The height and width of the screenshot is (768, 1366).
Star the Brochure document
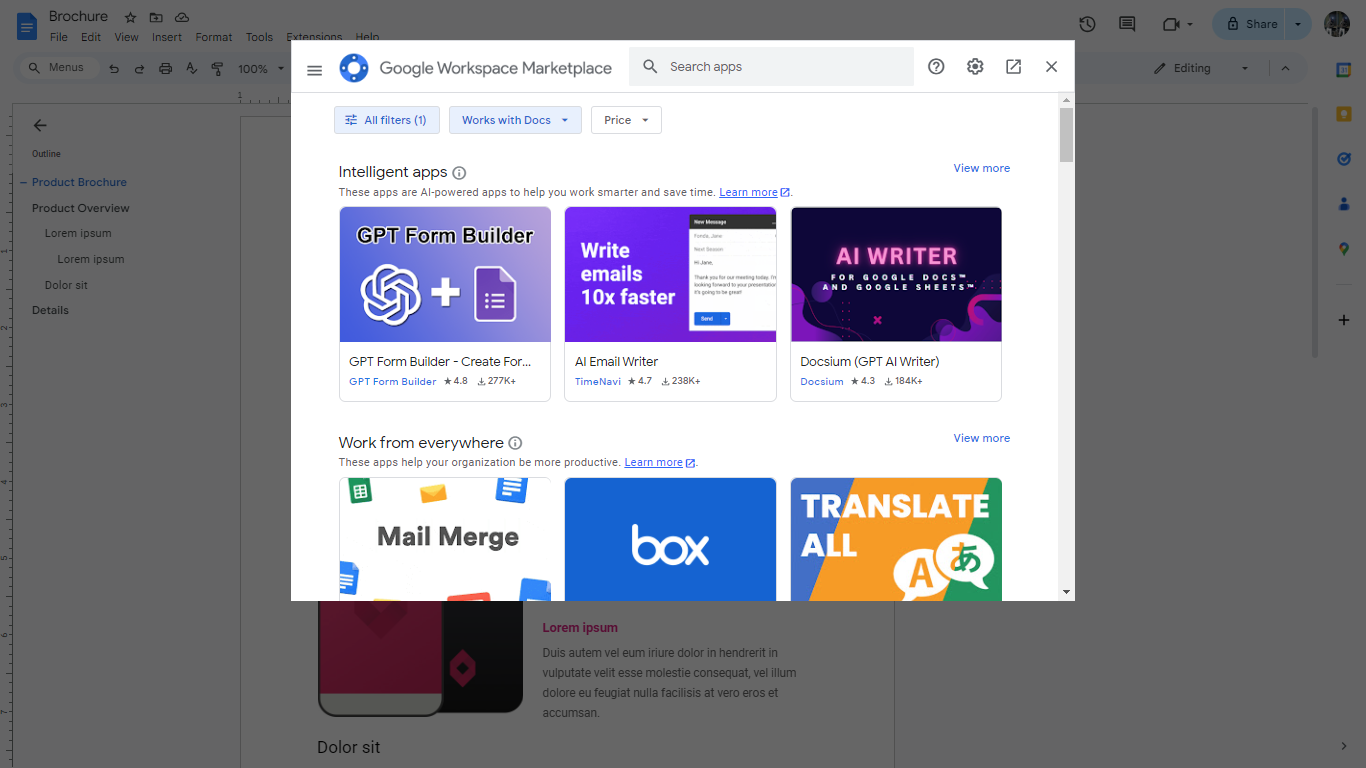pos(130,18)
